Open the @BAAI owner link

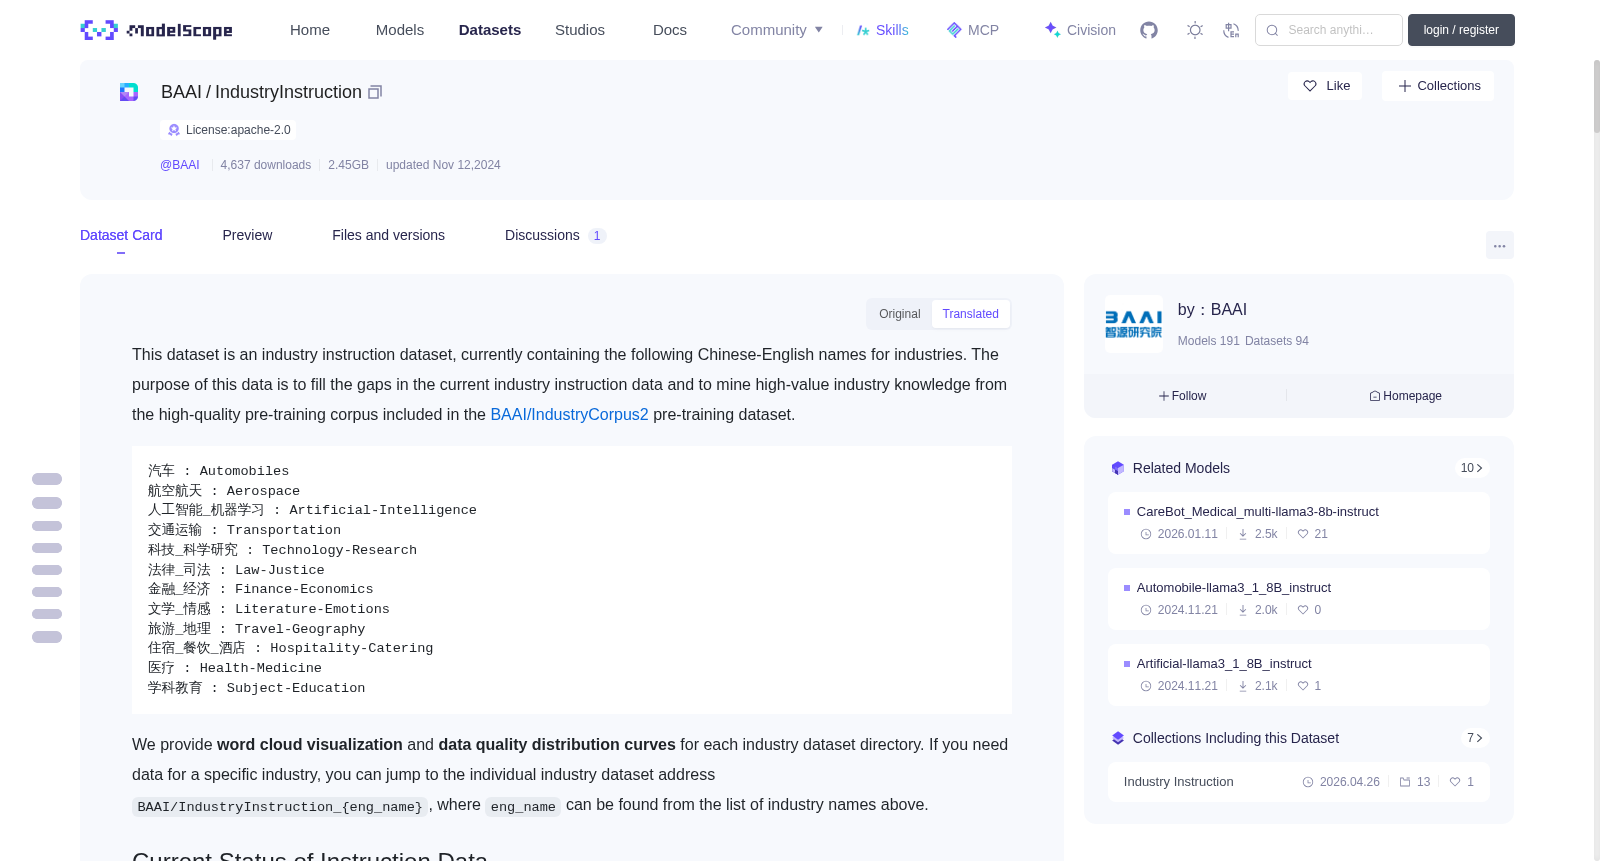180,165
